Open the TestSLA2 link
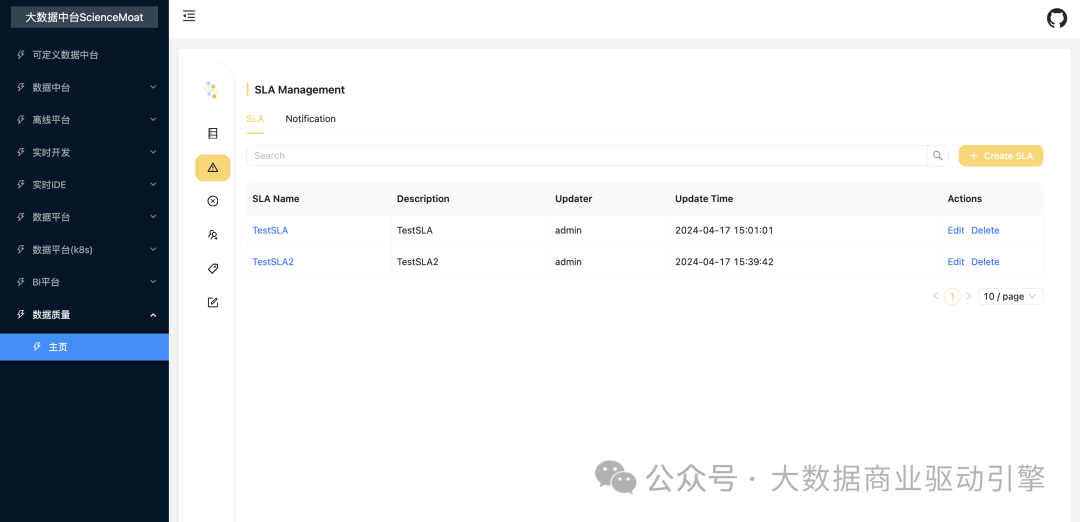Viewport: 1080px width, 522px height. (273, 262)
